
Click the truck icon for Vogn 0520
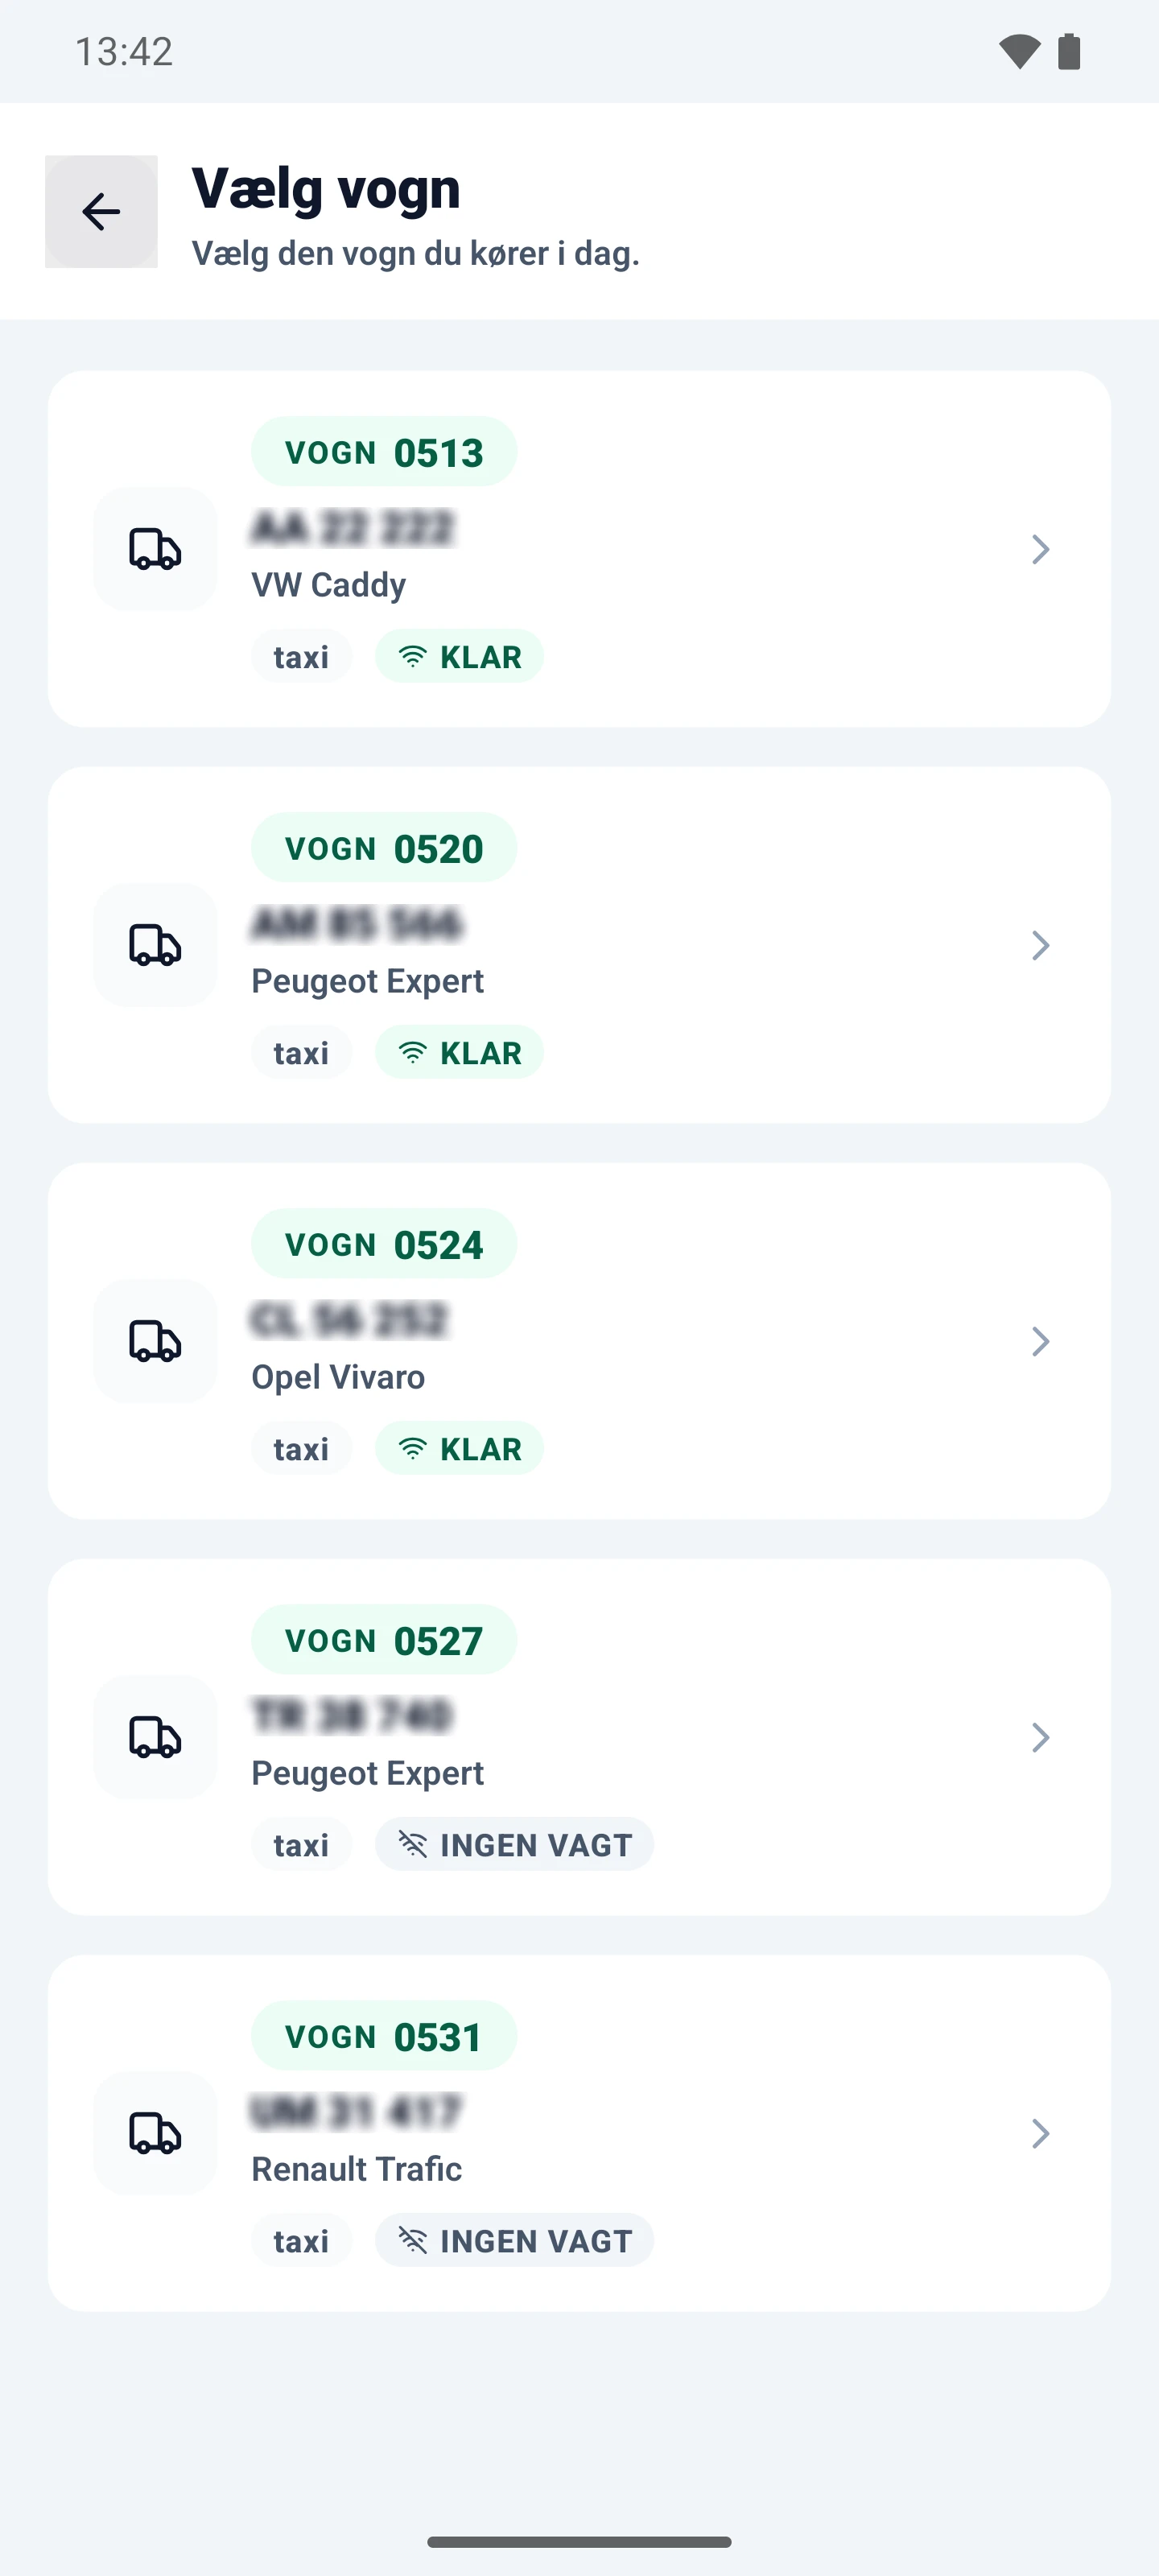[x=155, y=945]
